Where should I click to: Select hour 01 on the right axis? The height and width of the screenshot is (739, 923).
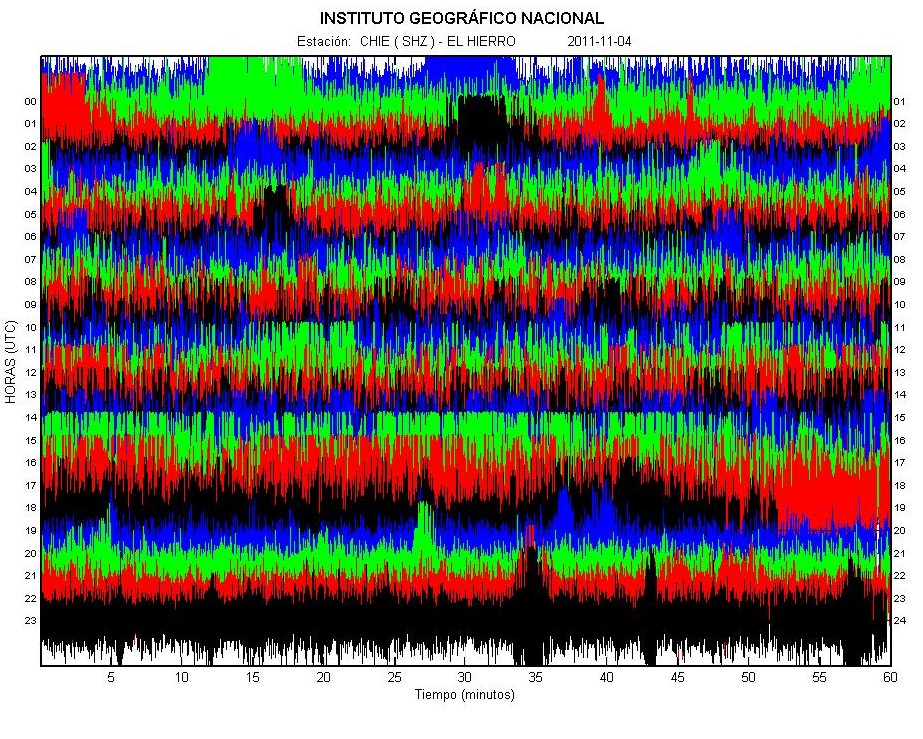tap(900, 102)
